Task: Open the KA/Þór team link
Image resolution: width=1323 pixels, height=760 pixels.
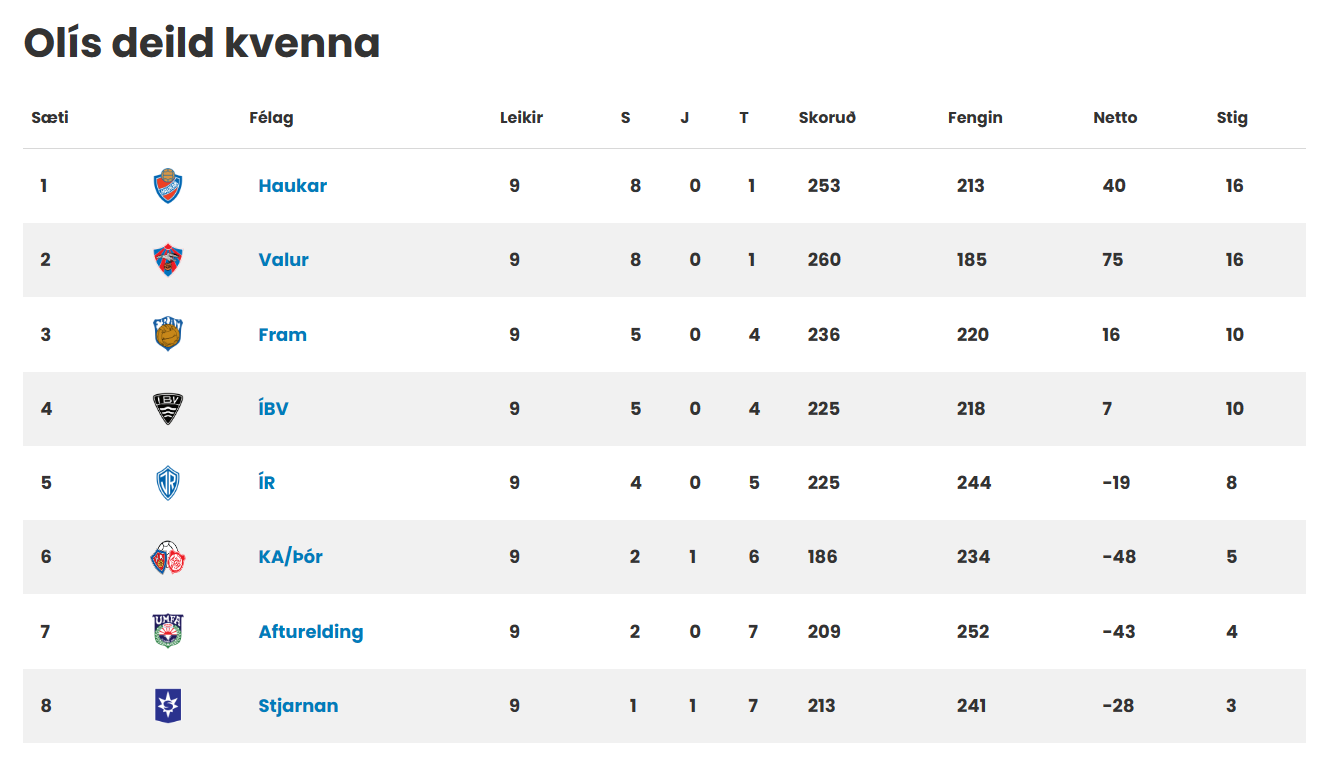Action: (x=291, y=557)
